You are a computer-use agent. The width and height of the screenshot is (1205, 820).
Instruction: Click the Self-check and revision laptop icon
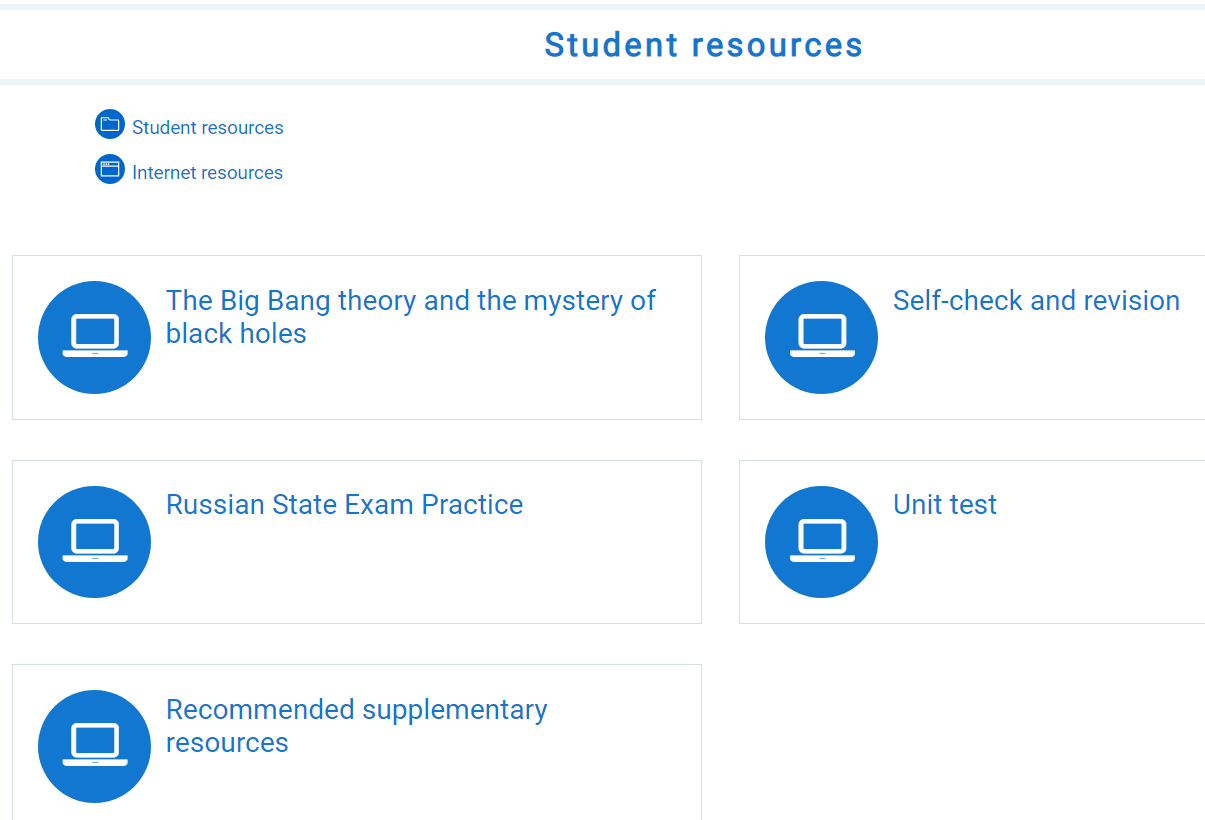click(821, 337)
